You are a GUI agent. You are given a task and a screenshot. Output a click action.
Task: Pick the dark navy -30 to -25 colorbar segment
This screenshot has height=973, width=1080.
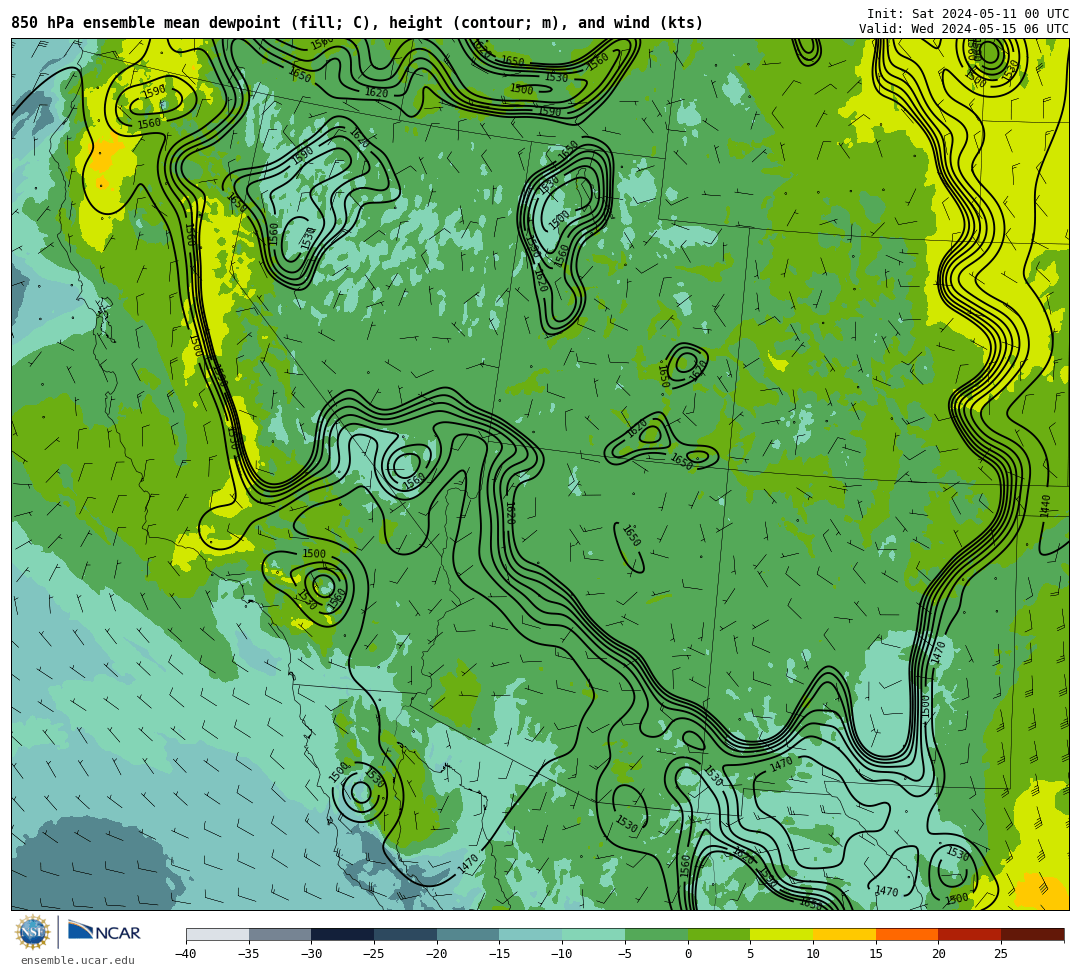coord(343,934)
